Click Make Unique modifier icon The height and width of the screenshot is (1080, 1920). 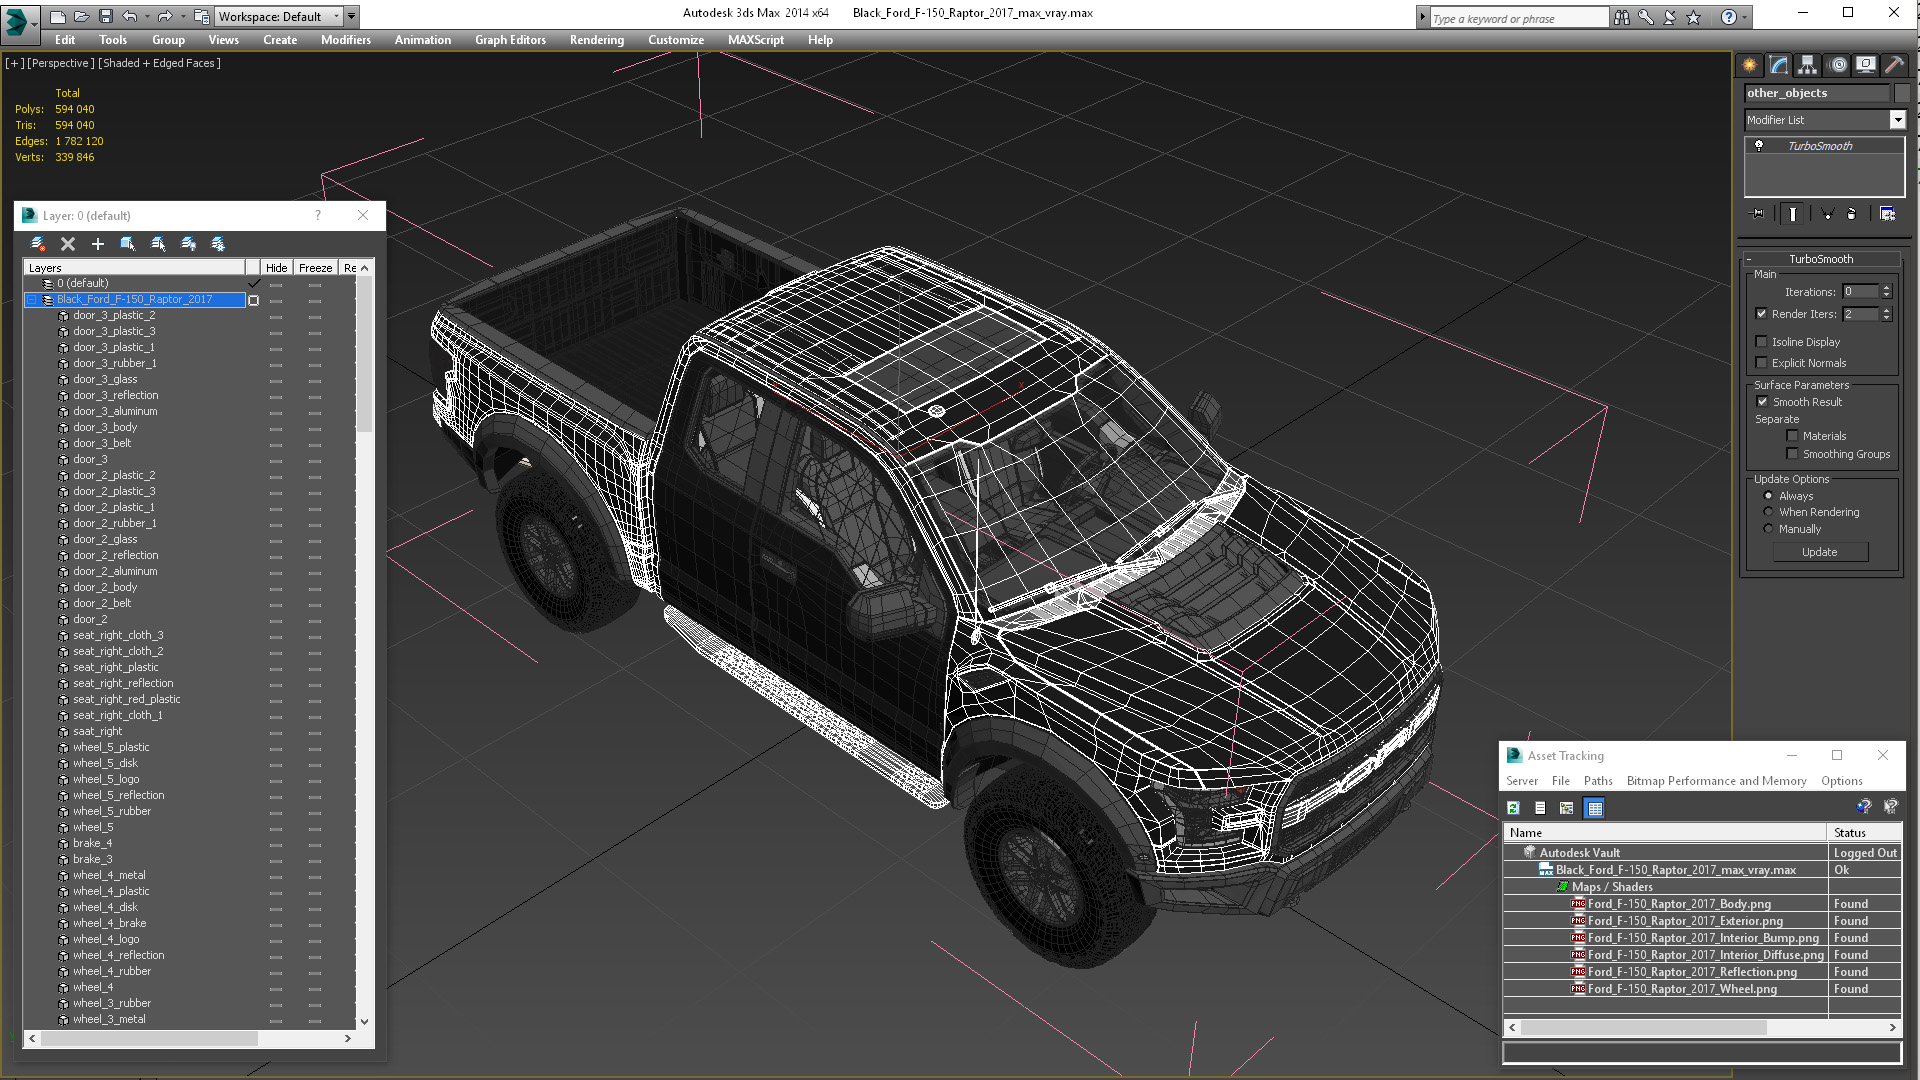[x=1827, y=214]
